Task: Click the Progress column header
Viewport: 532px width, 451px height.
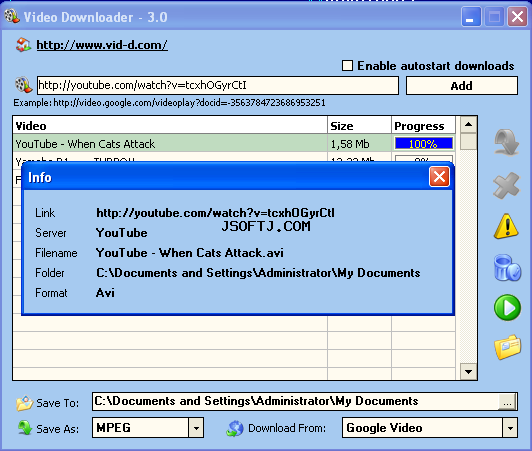Action: pos(423,126)
